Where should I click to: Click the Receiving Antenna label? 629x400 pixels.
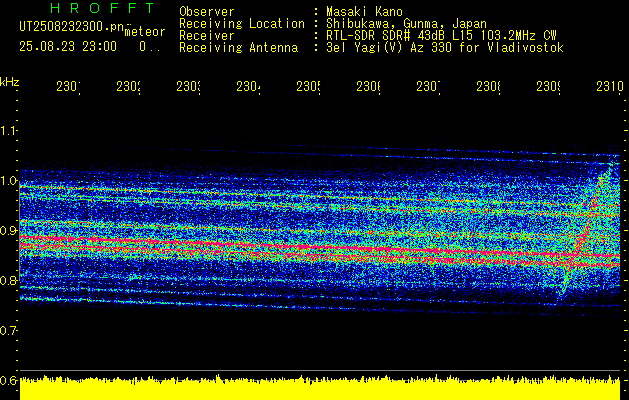pos(238,48)
